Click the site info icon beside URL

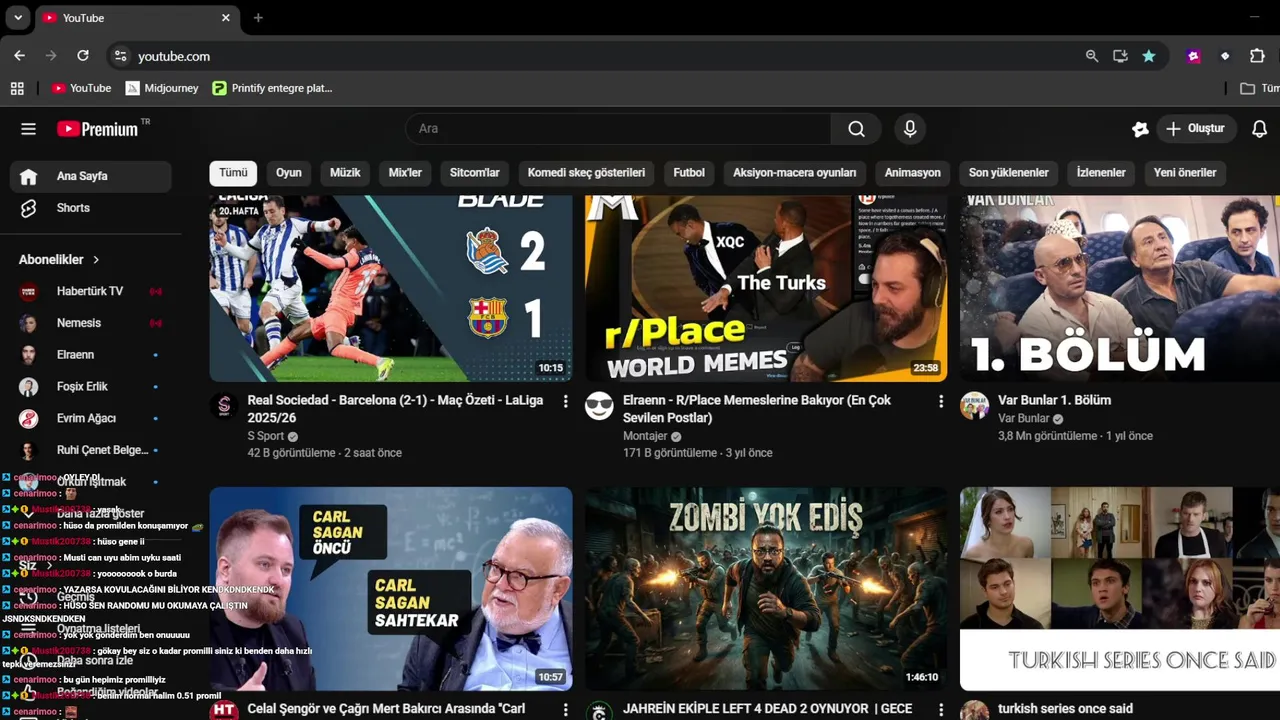[x=120, y=56]
